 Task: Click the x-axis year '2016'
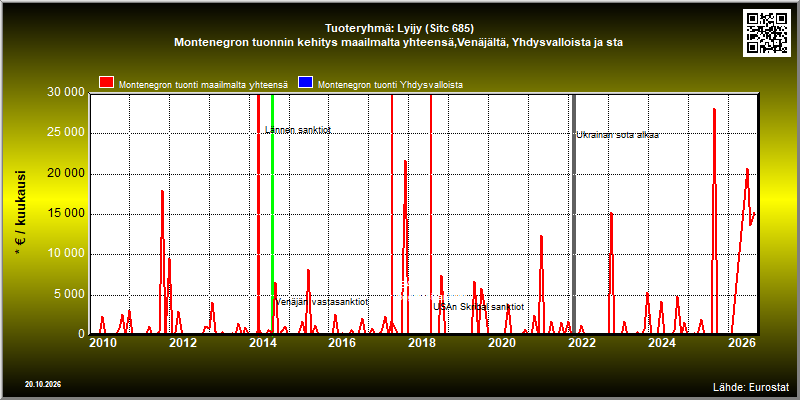coord(342,343)
